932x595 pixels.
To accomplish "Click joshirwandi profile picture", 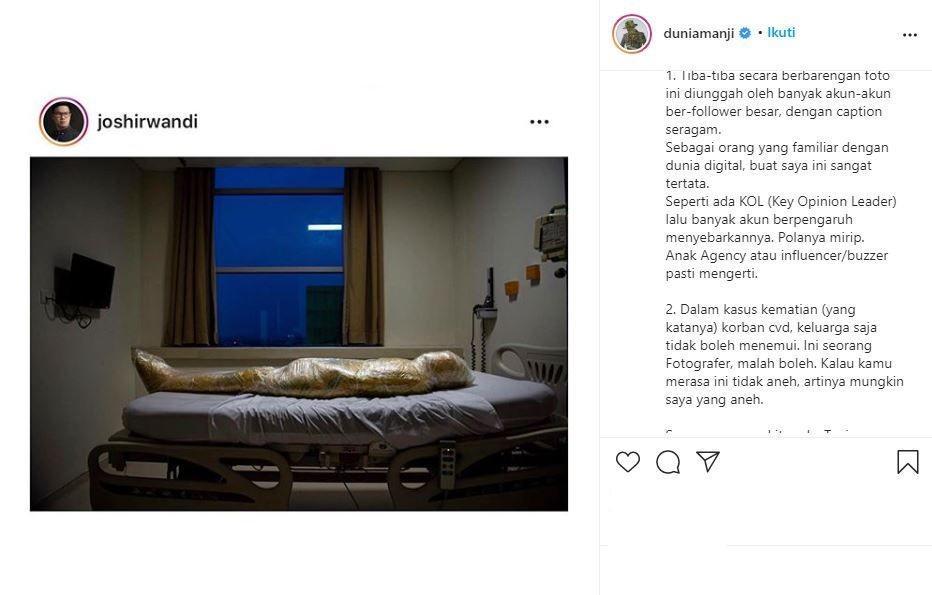I will [x=64, y=121].
